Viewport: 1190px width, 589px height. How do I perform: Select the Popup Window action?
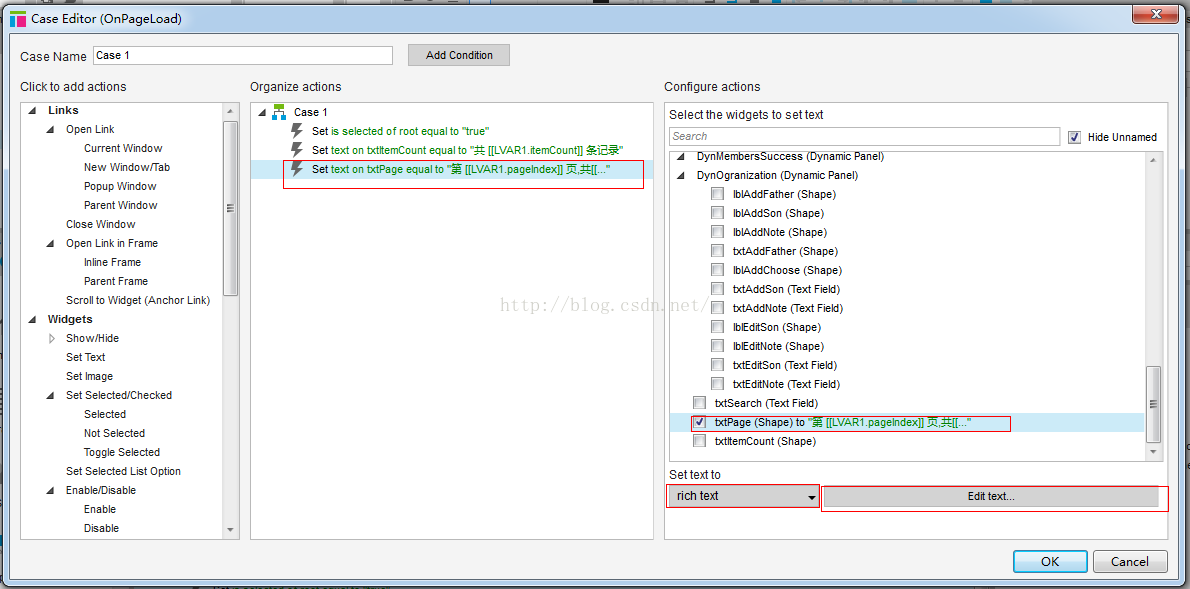(x=120, y=186)
